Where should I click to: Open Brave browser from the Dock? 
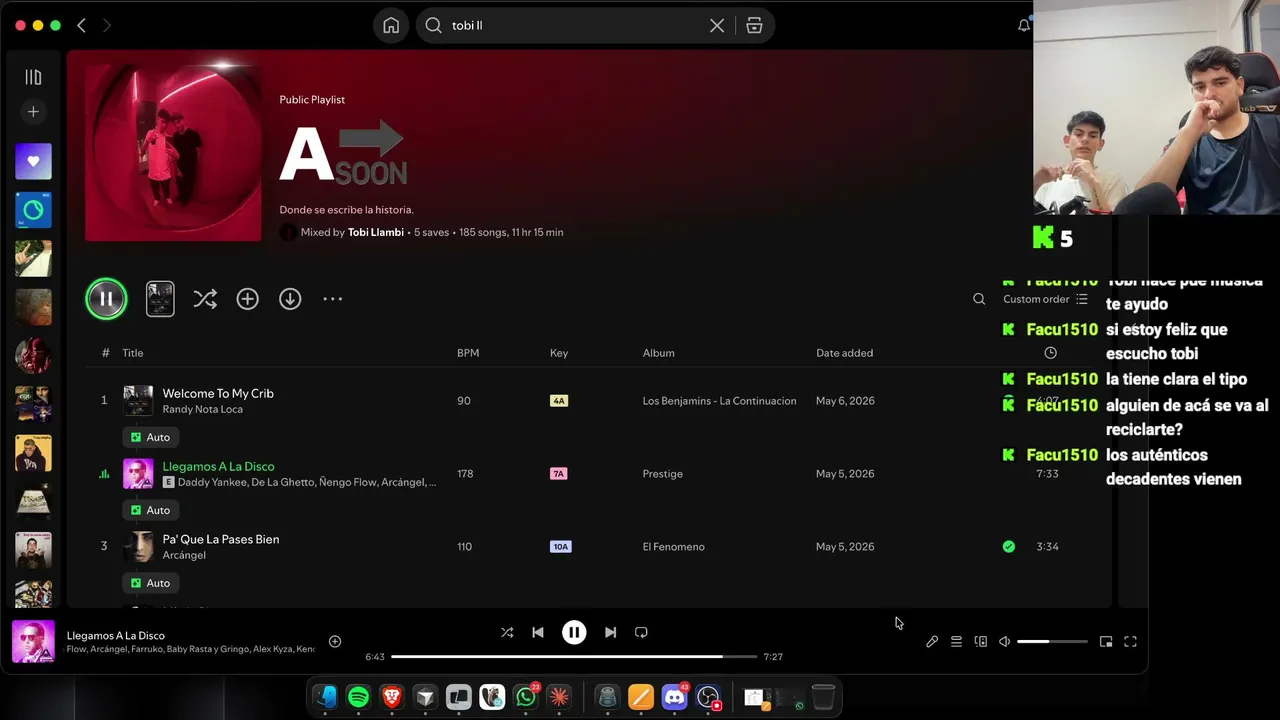point(392,697)
